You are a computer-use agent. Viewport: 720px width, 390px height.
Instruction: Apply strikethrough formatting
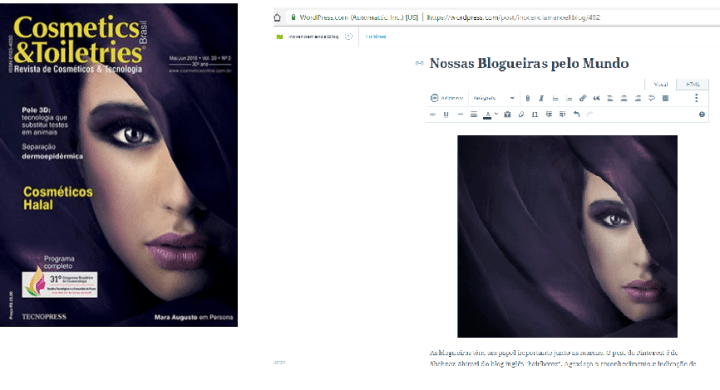(x=433, y=114)
